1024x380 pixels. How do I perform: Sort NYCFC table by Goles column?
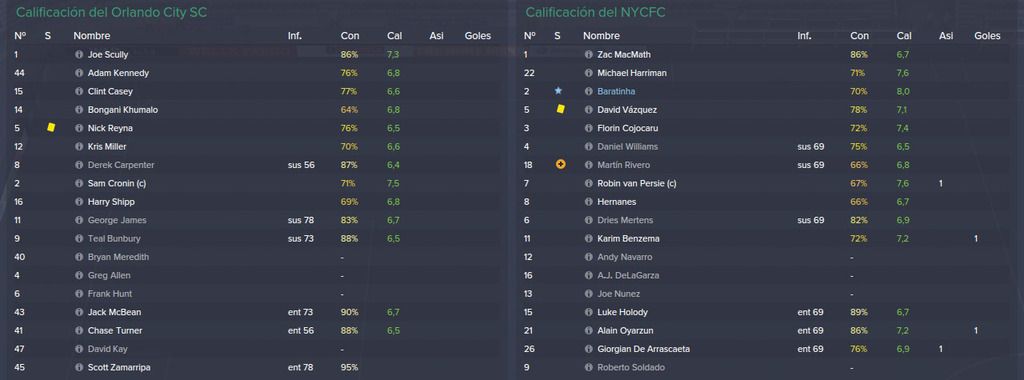(987, 36)
